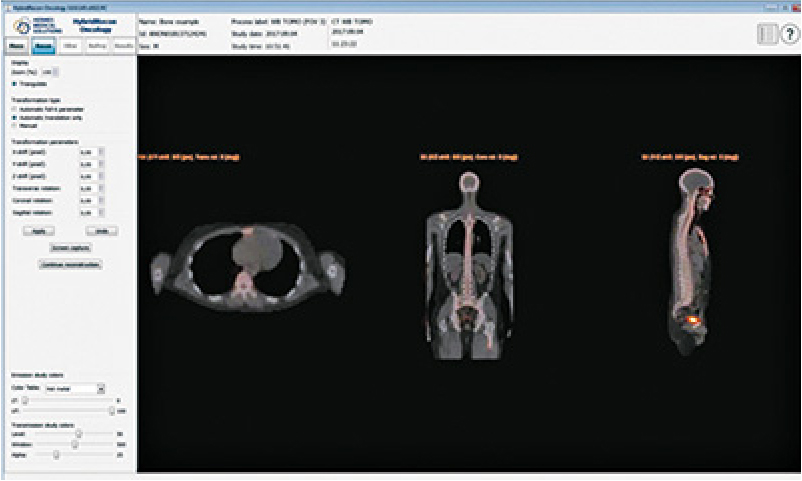
Task: Click the Screen capture button
Action: pyautogui.click(x=71, y=248)
